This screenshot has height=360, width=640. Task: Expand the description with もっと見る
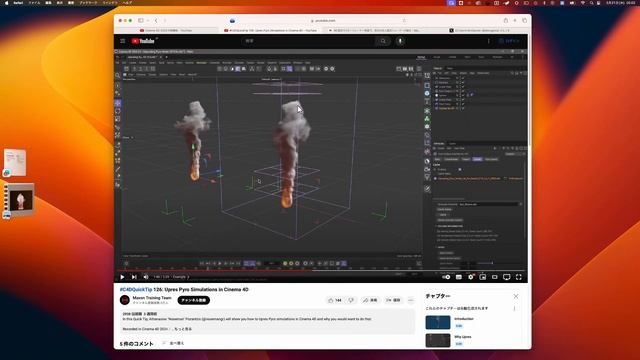click(183, 329)
